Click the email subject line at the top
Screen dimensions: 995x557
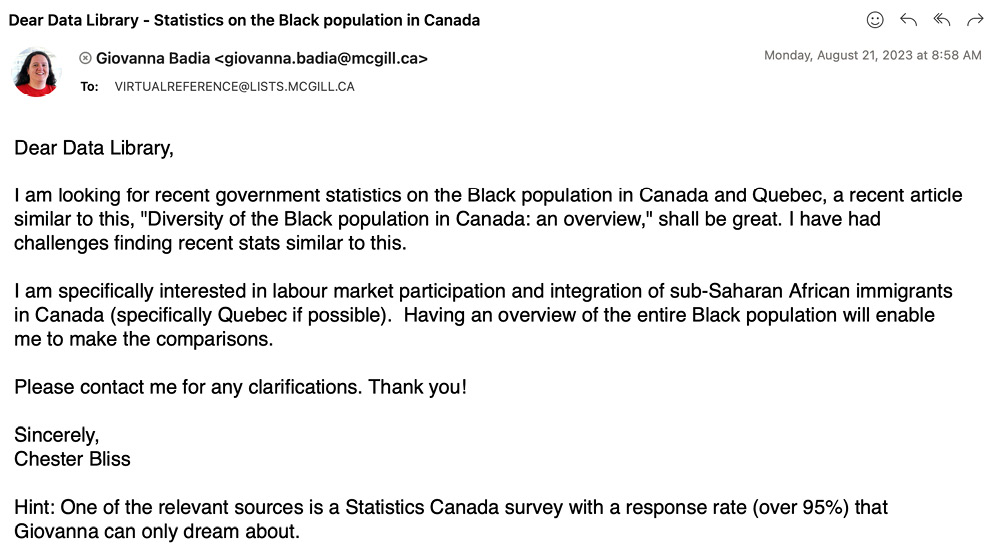pos(244,20)
